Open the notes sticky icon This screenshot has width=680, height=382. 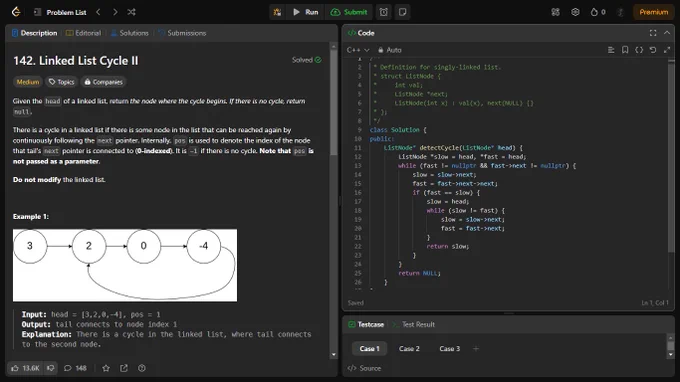point(402,12)
